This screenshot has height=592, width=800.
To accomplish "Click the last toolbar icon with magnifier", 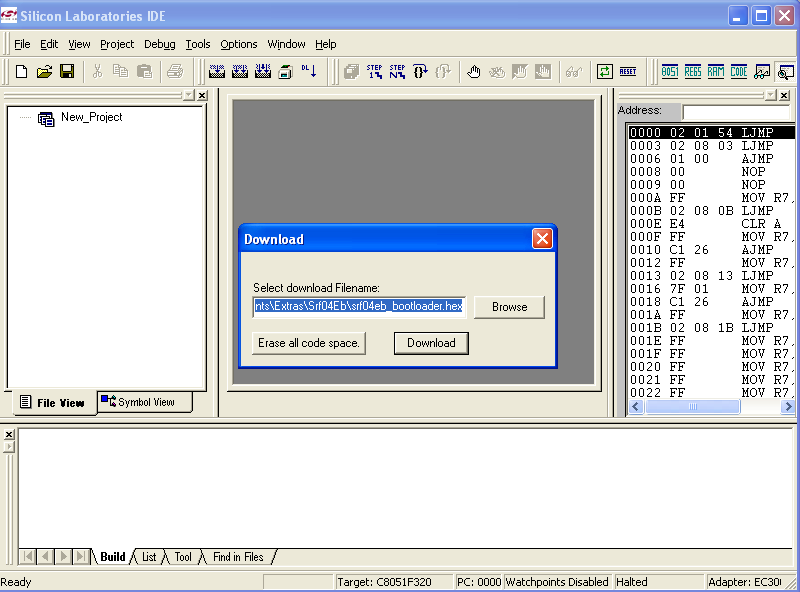I will point(786,71).
